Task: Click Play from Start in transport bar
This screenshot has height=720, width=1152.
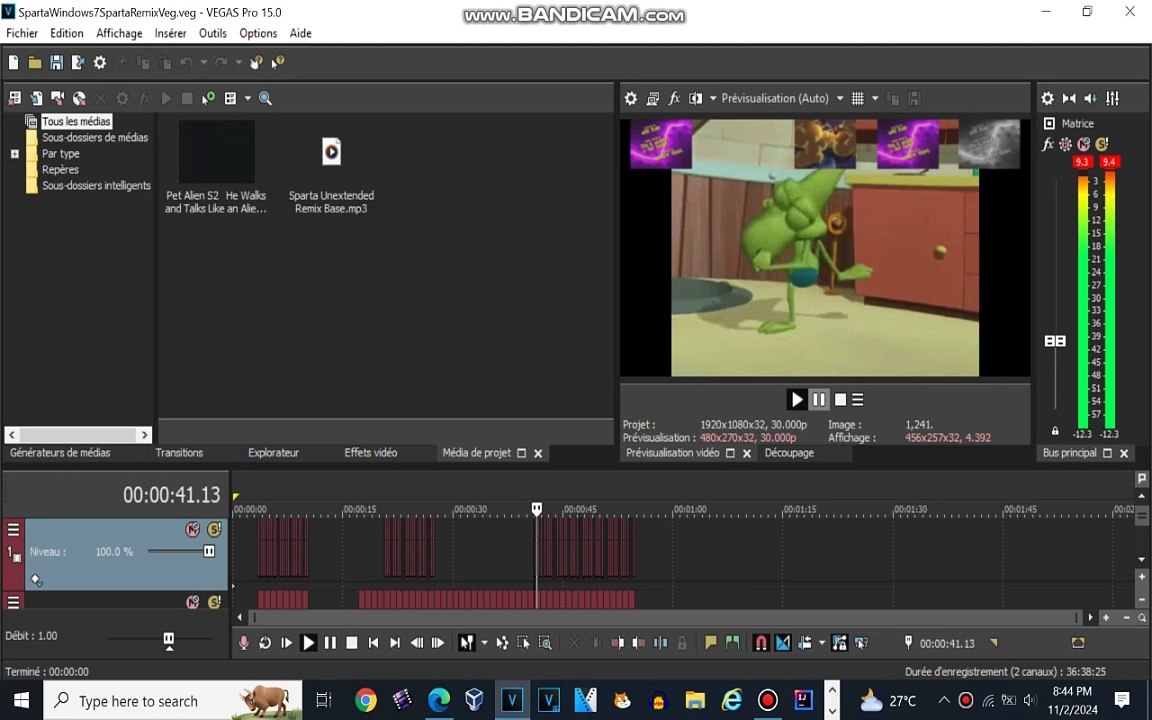Action: 287,643
